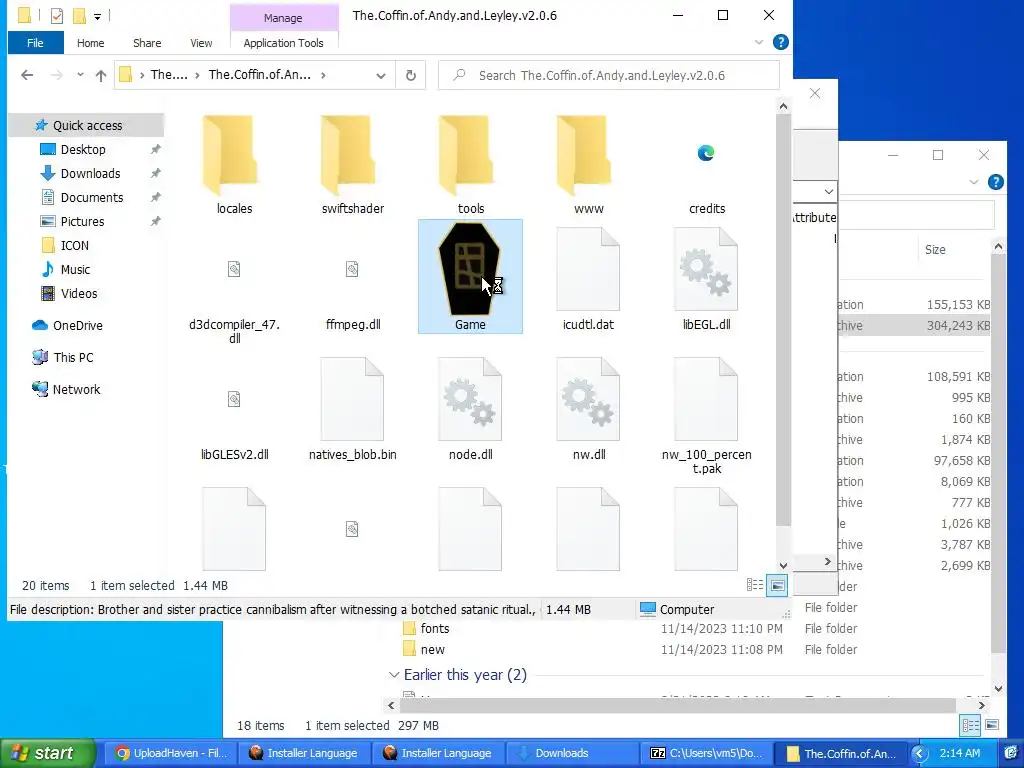Select Quick access in navigation pane
Viewport: 1024px width, 768px height.
pyautogui.click(x=86, y=125)
